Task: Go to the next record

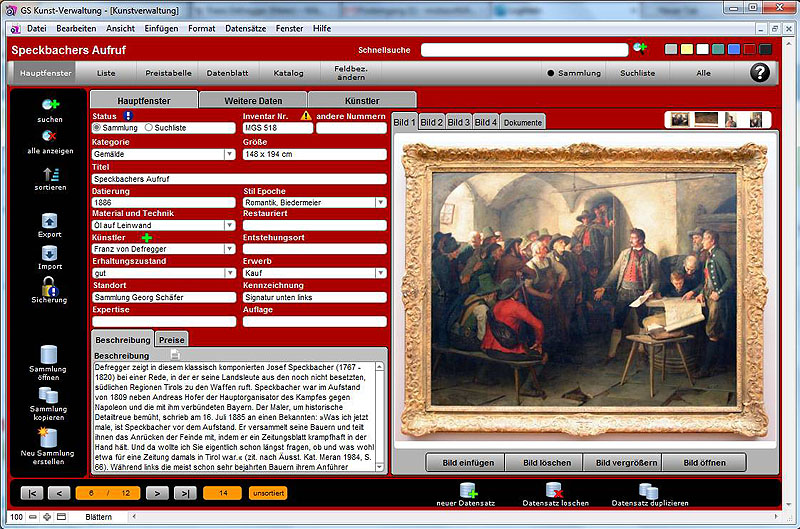Action: tap(157, 493)
